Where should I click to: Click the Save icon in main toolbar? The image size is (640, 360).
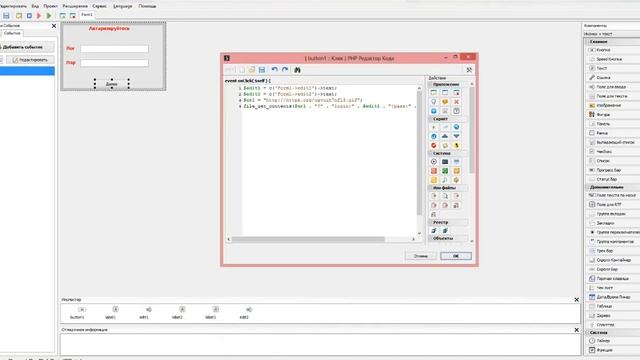[x=6, y=16]
